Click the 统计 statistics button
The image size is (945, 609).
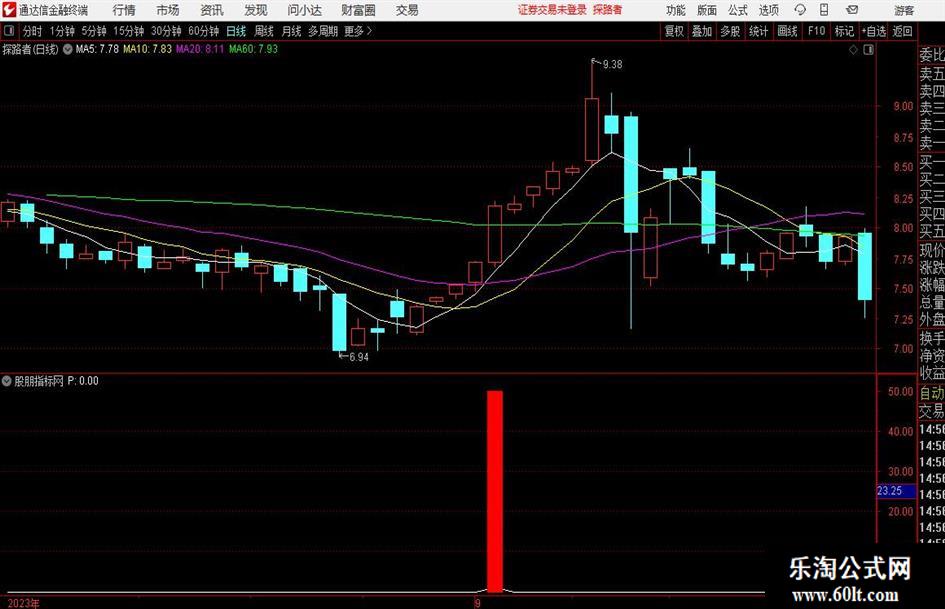pos(758,31)
